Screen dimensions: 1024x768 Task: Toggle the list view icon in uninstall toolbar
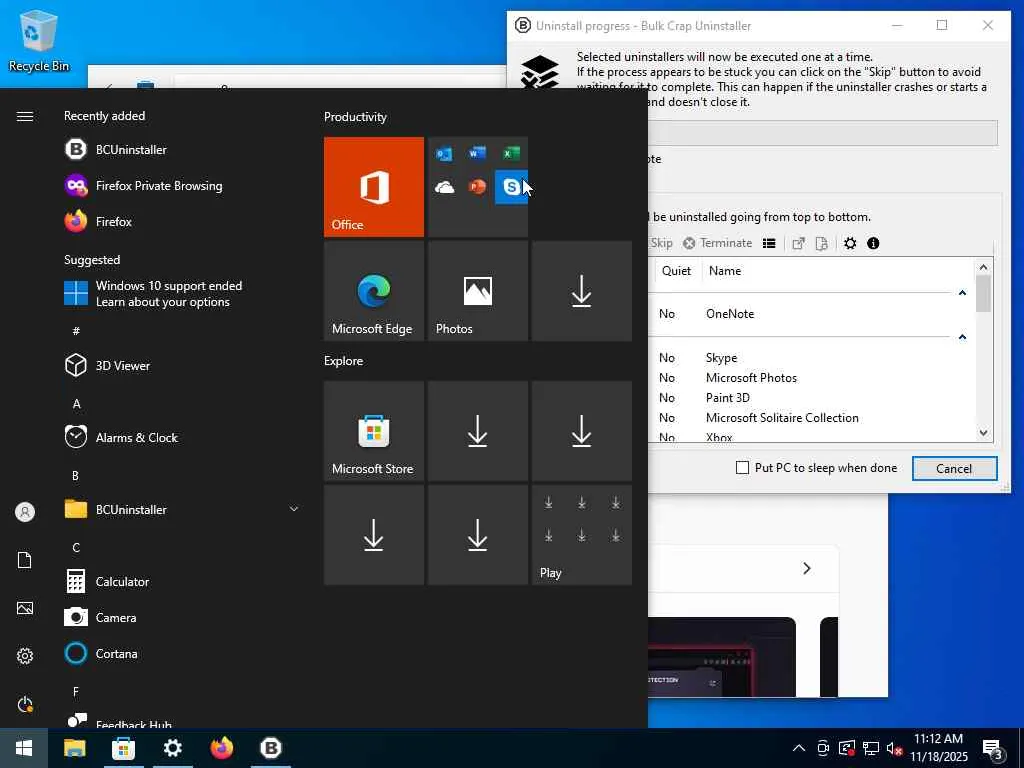(769, 243)
